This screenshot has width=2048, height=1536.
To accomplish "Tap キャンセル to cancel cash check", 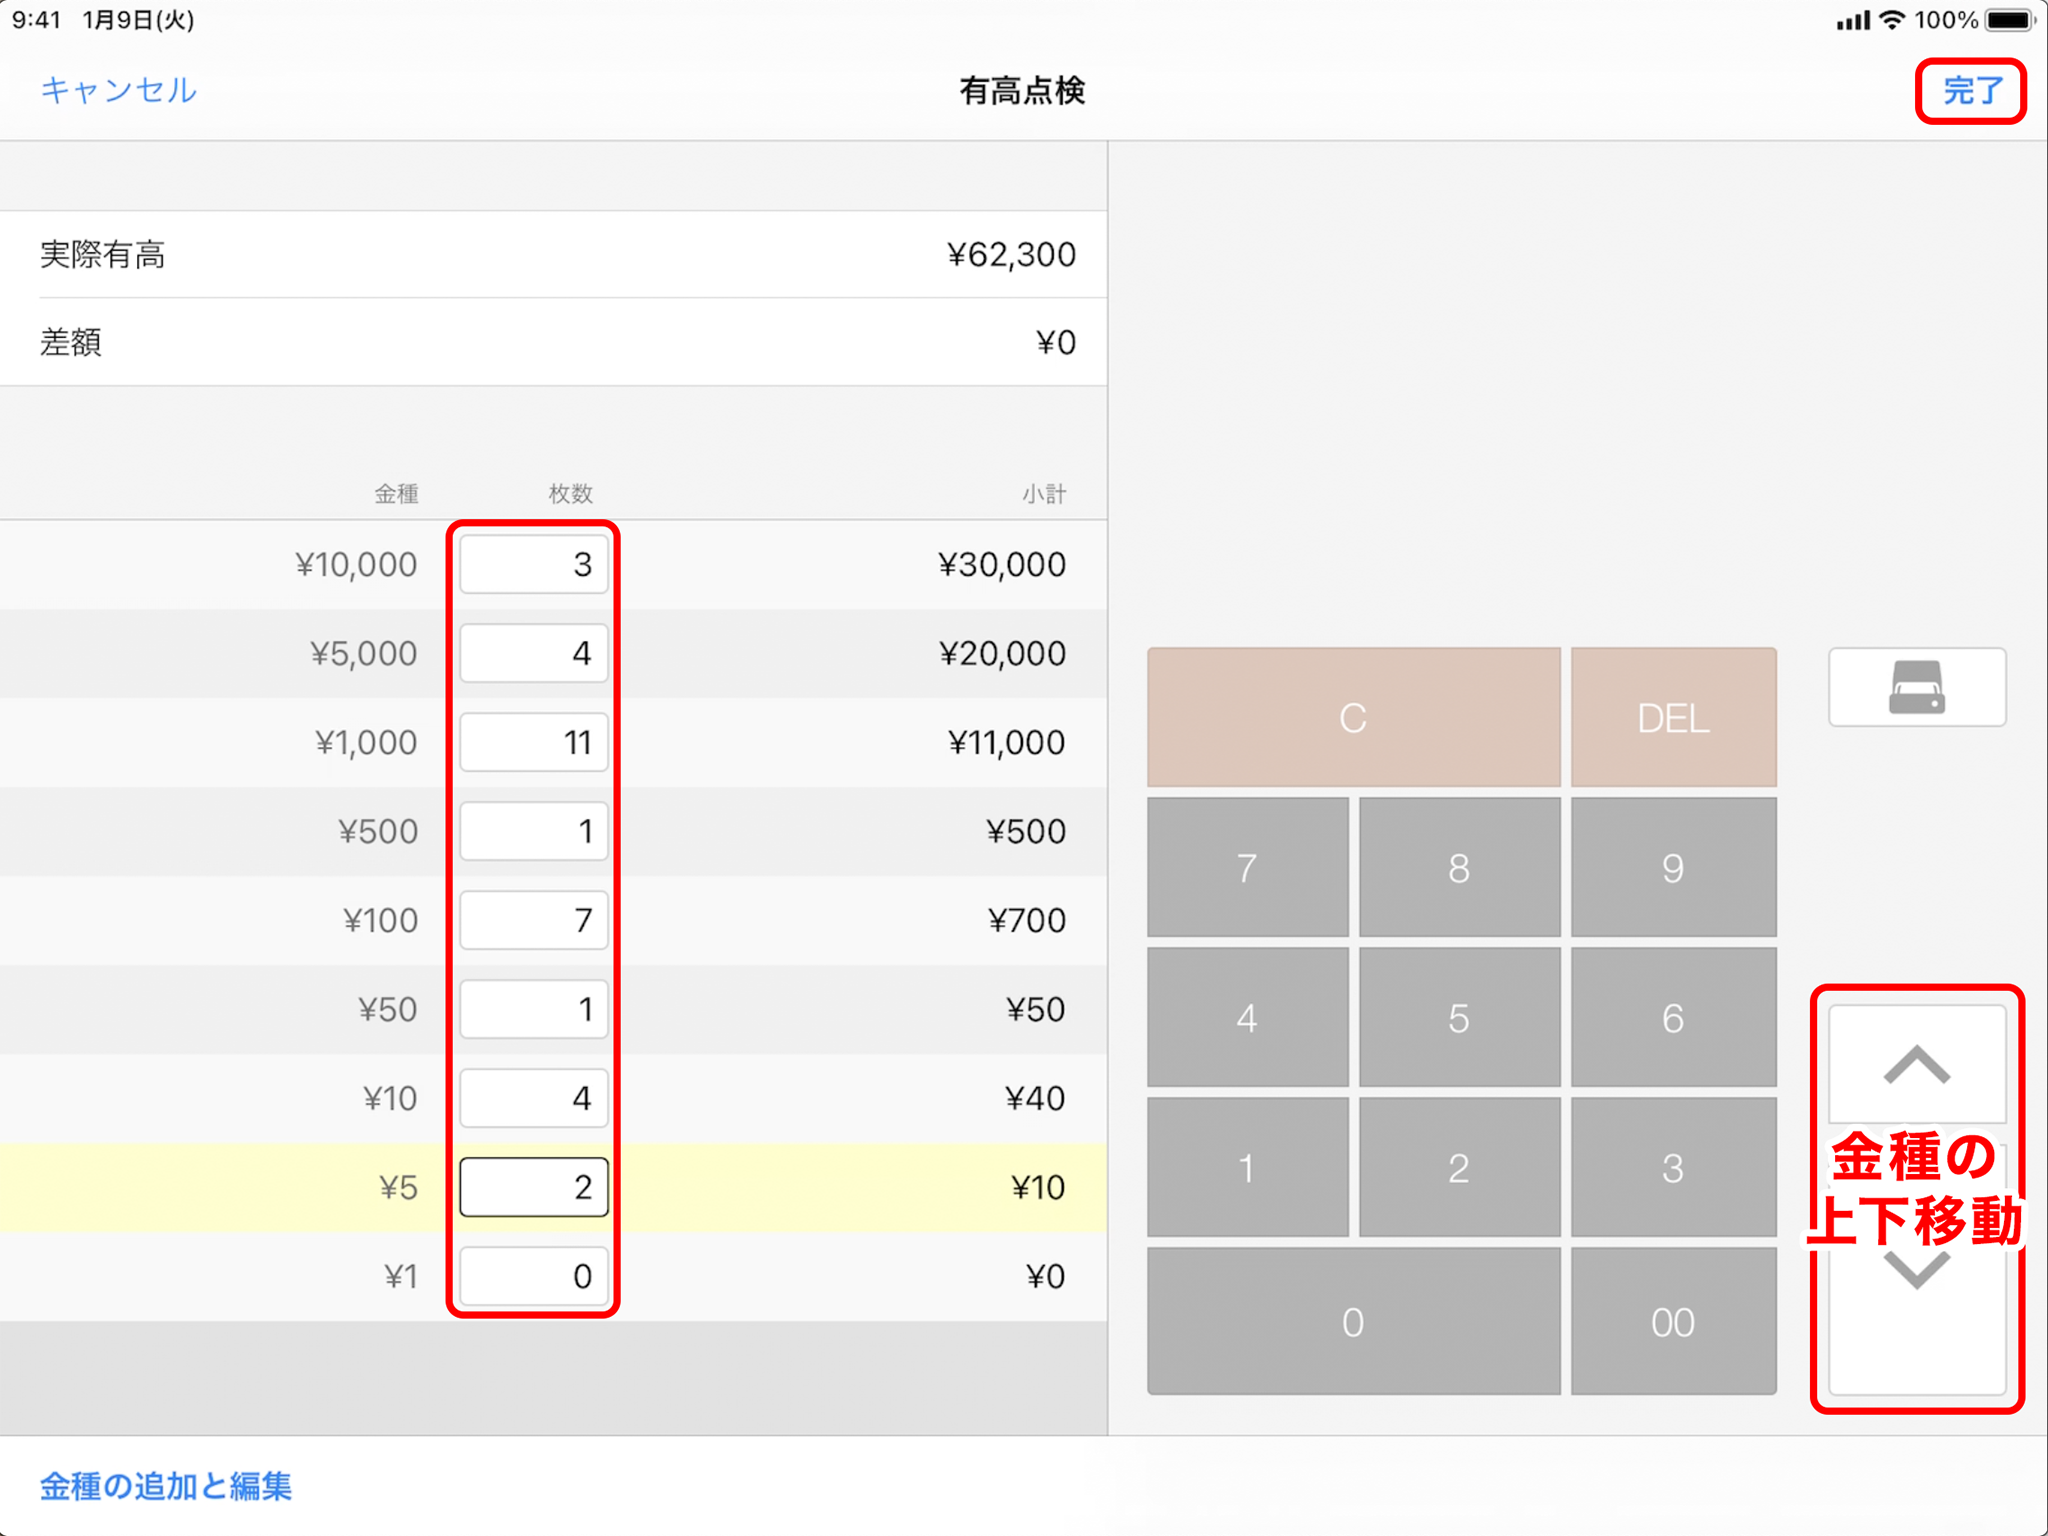I will click(x=118, y=90).
